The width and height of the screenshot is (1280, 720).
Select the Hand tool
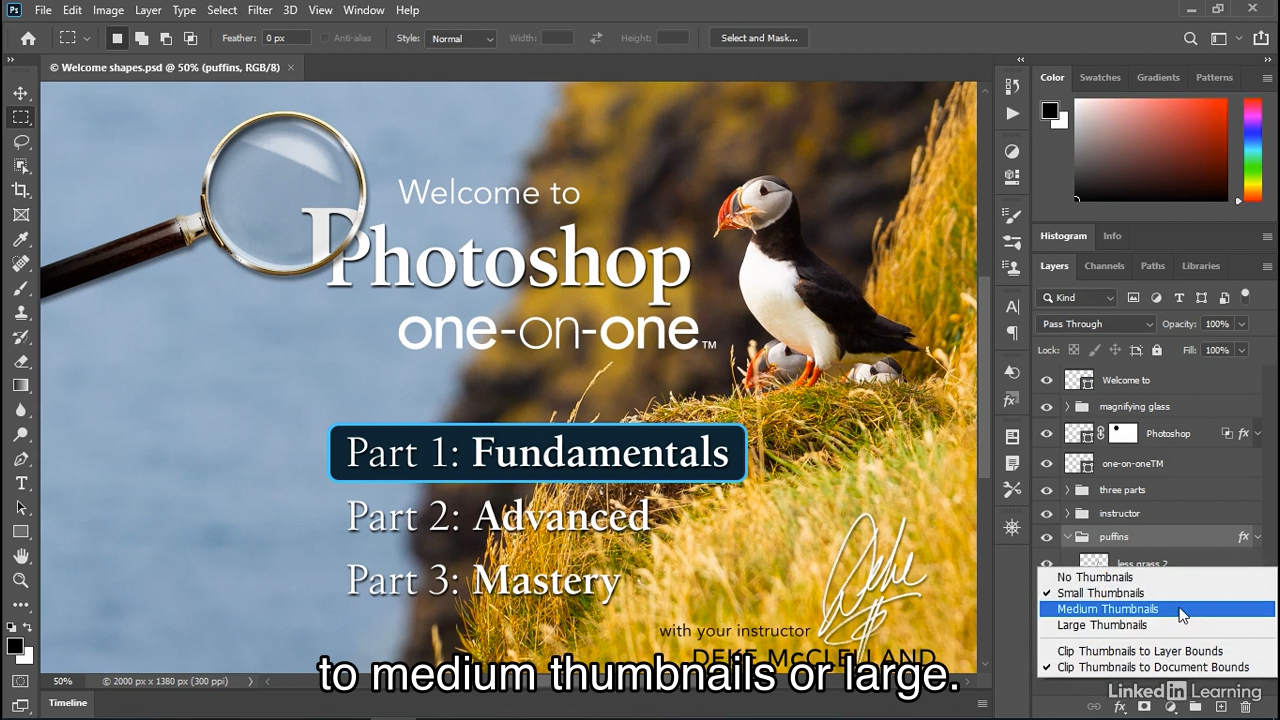point(21,556)
